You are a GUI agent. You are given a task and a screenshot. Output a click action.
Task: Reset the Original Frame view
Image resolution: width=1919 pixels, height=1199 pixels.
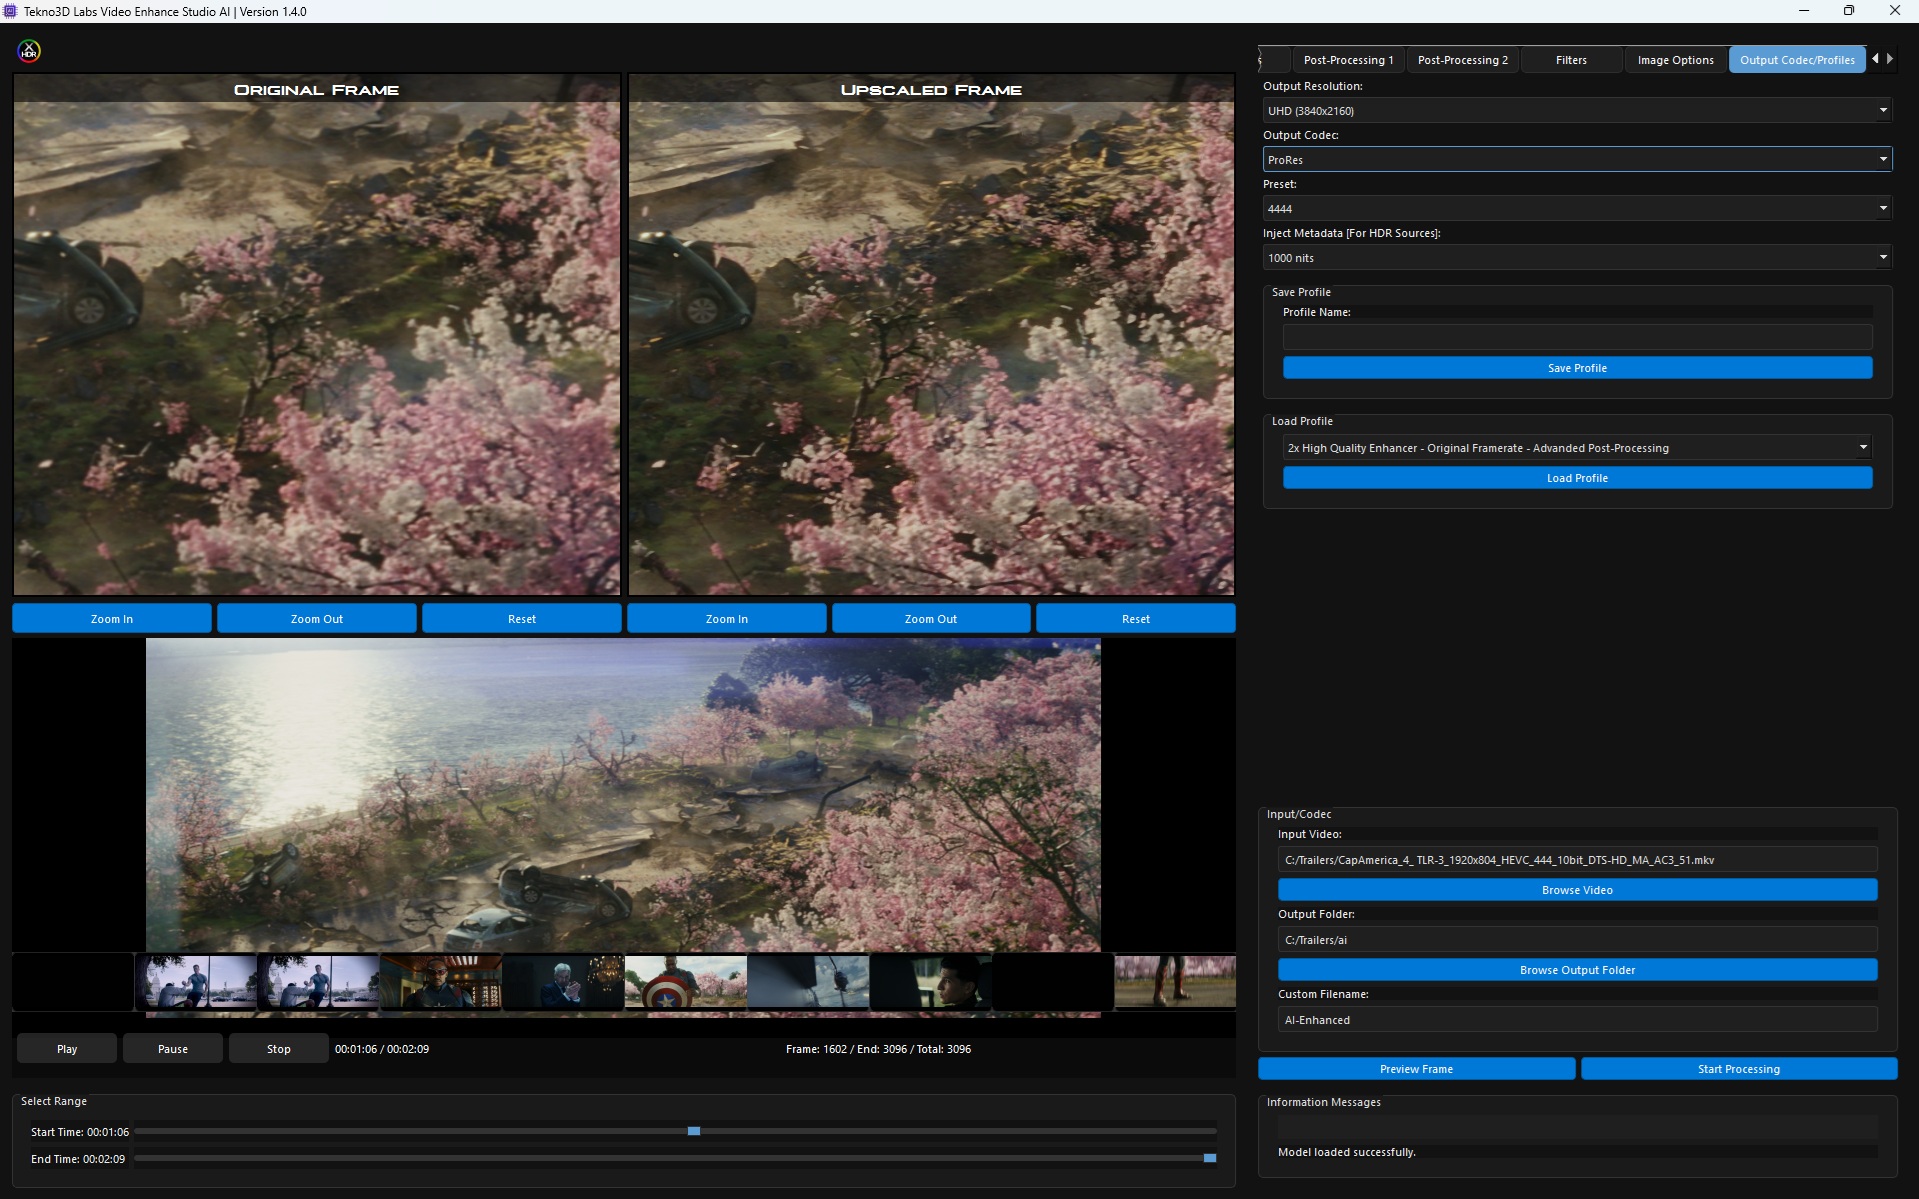[x=522, y=619]
